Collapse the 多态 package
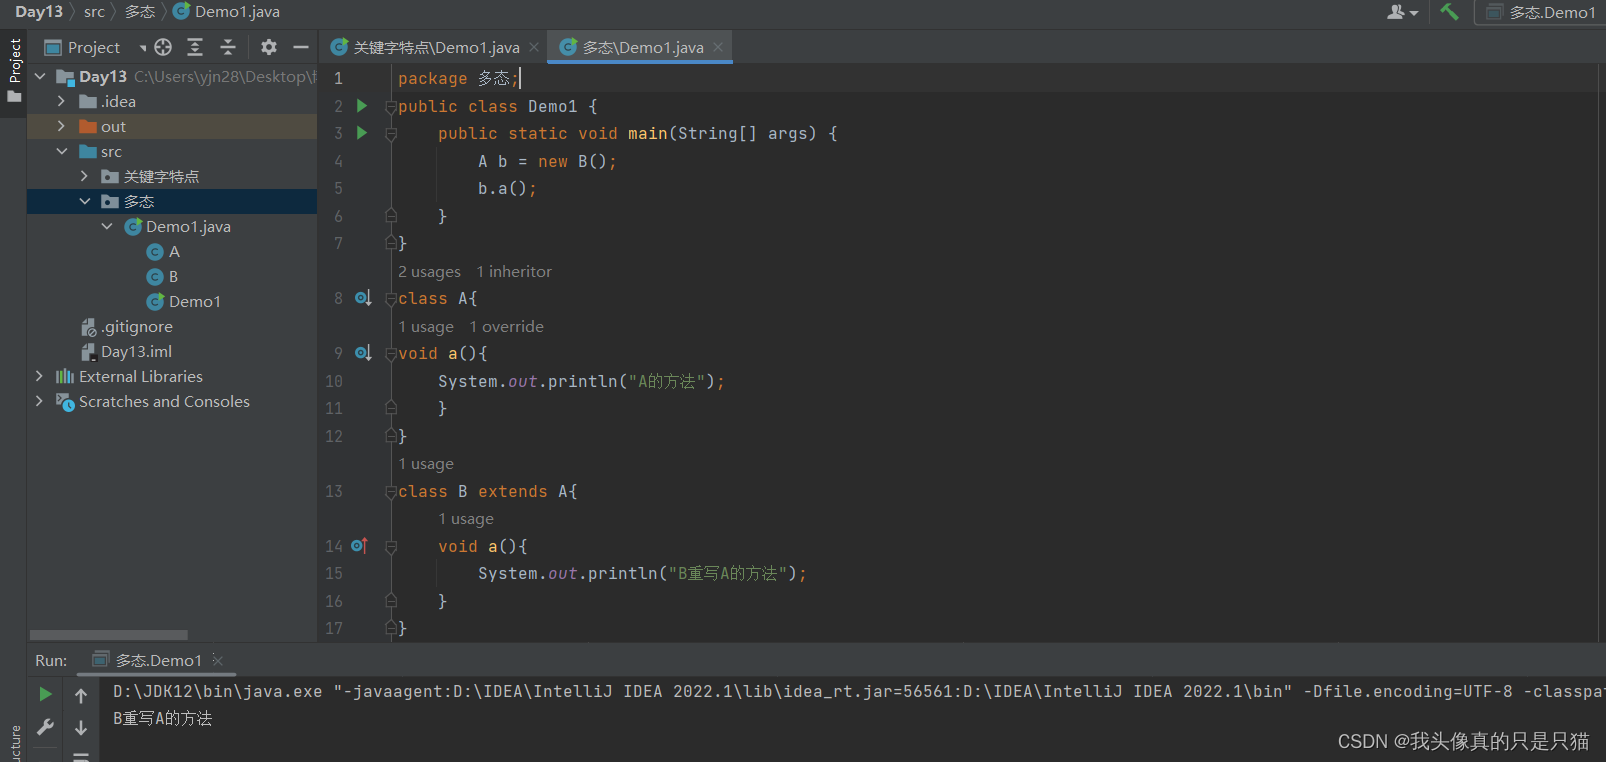1606x762 pixels. coord(84,201)
